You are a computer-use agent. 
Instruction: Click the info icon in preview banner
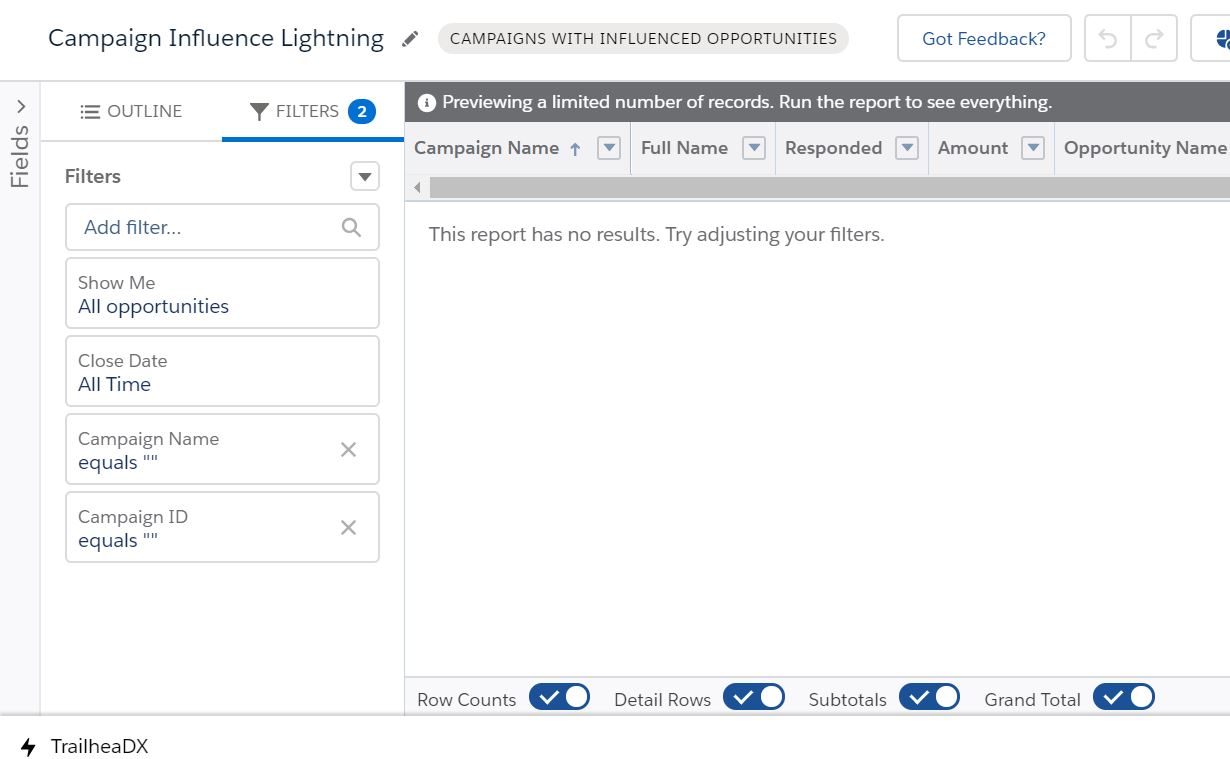(427, 102)
